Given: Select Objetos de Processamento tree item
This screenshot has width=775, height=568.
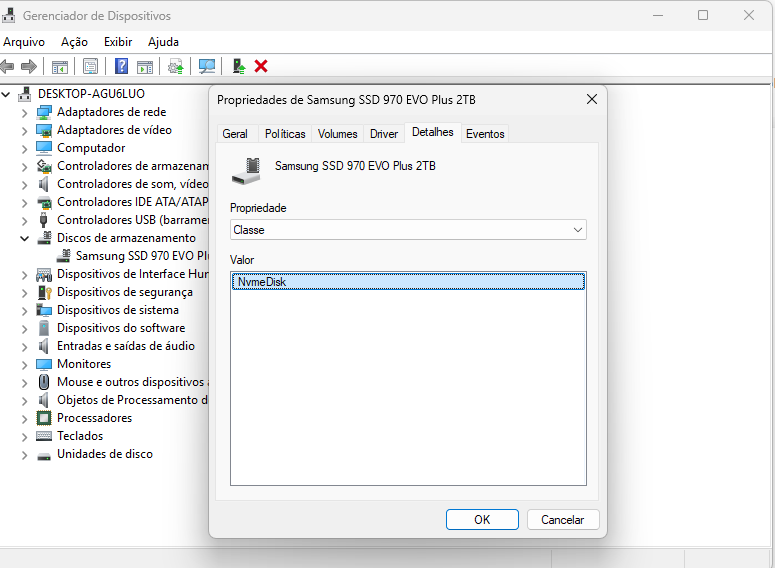Looking at the screenshot, I should pyautogui.click(x=132, y=400).
